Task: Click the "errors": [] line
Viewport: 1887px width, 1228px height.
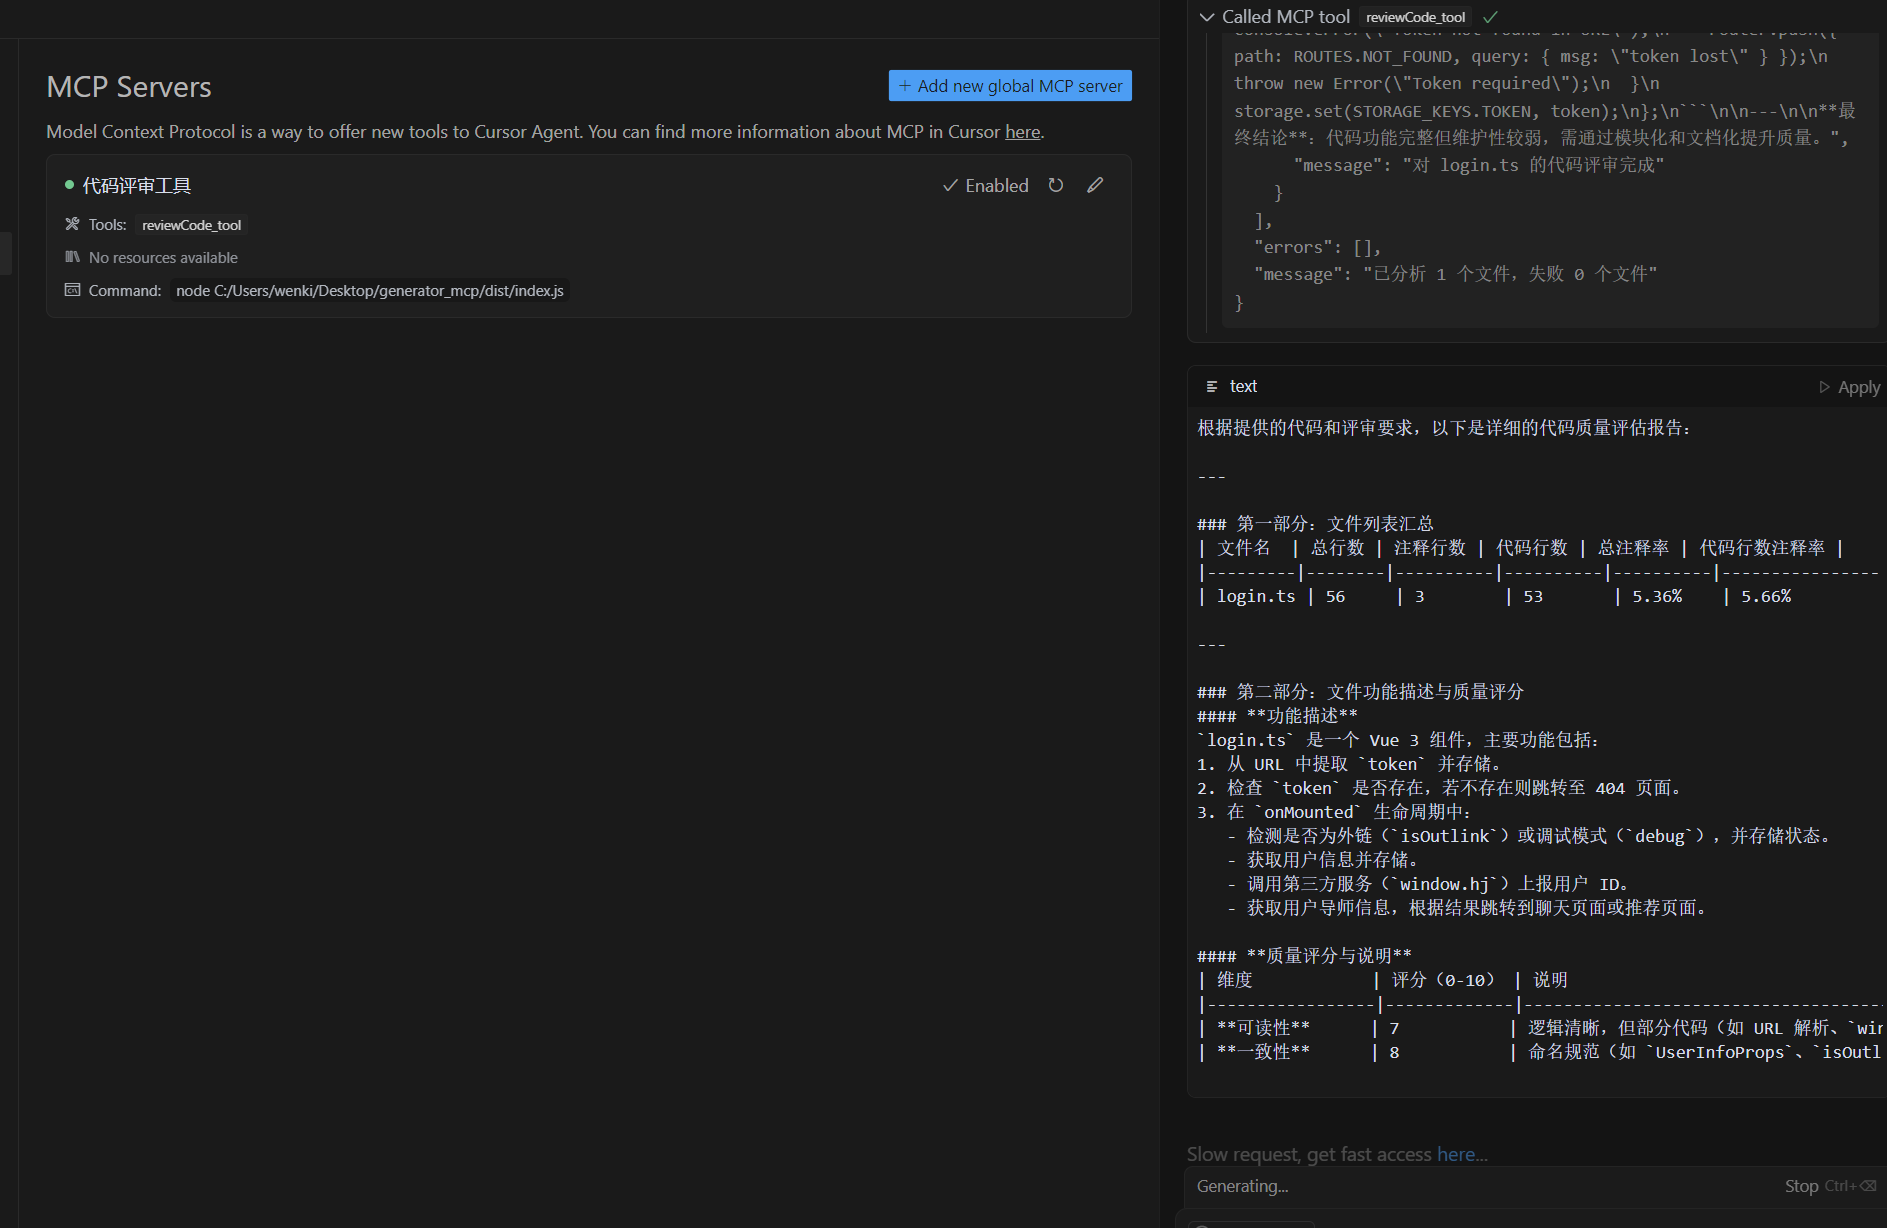Action: (x=1318, y=247)
